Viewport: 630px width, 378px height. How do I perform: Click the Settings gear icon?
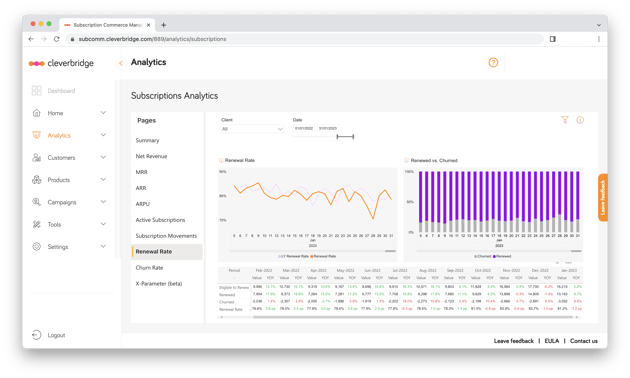point(37,247)
